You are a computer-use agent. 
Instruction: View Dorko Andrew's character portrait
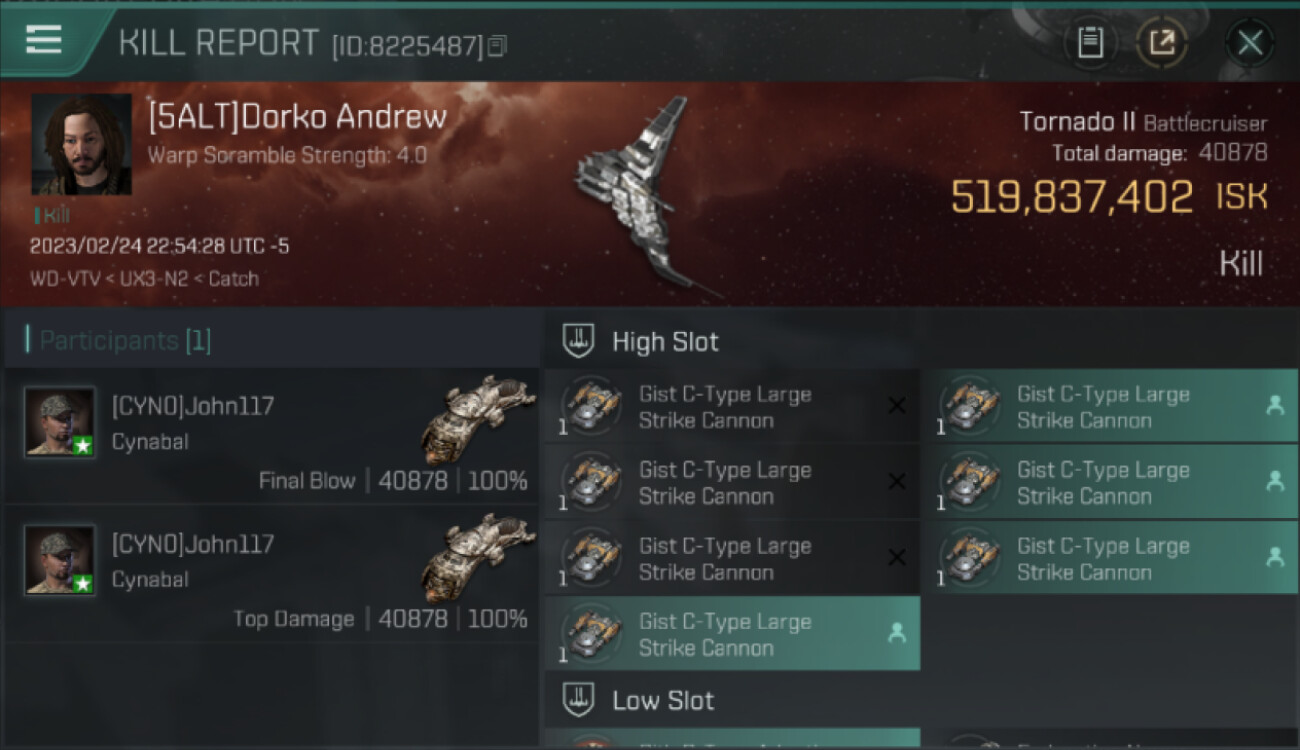pos(82,144)
